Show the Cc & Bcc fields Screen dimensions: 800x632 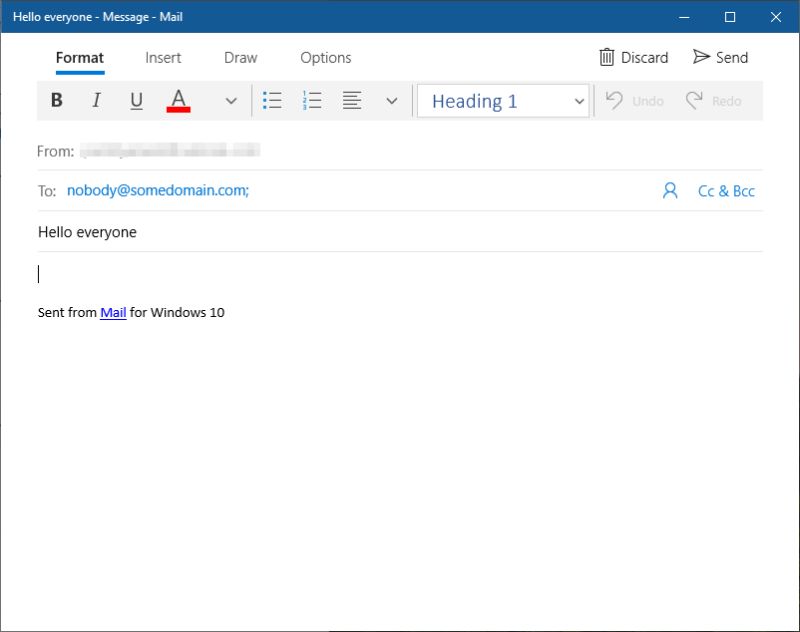[x=727, y=190]
